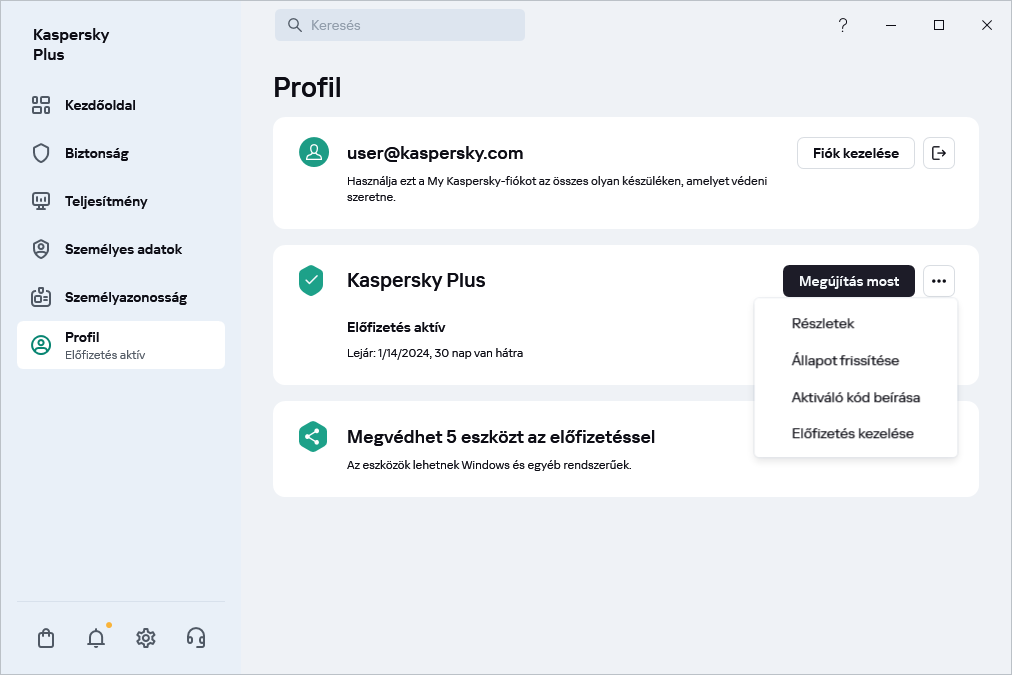Open settings via the gear icon

point(146,638)
